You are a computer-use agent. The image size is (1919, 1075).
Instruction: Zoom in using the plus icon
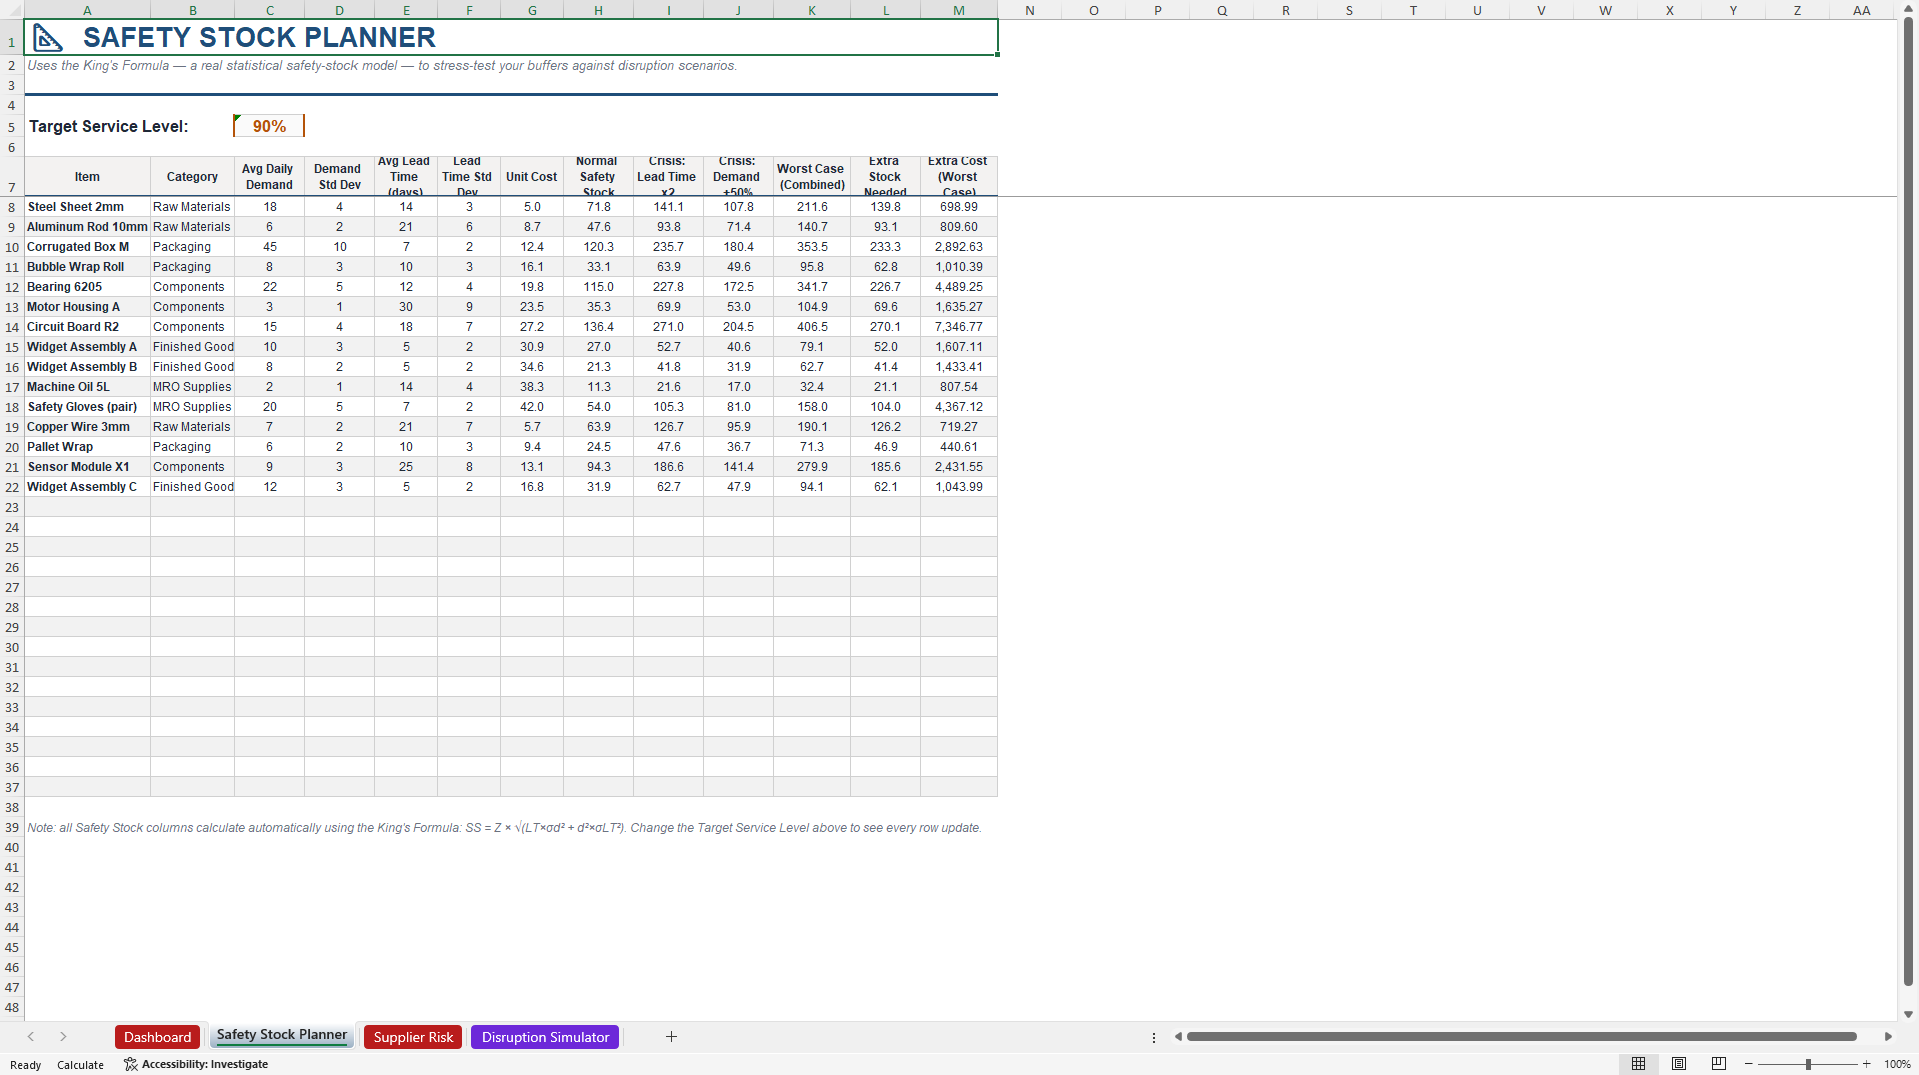1867,1064
